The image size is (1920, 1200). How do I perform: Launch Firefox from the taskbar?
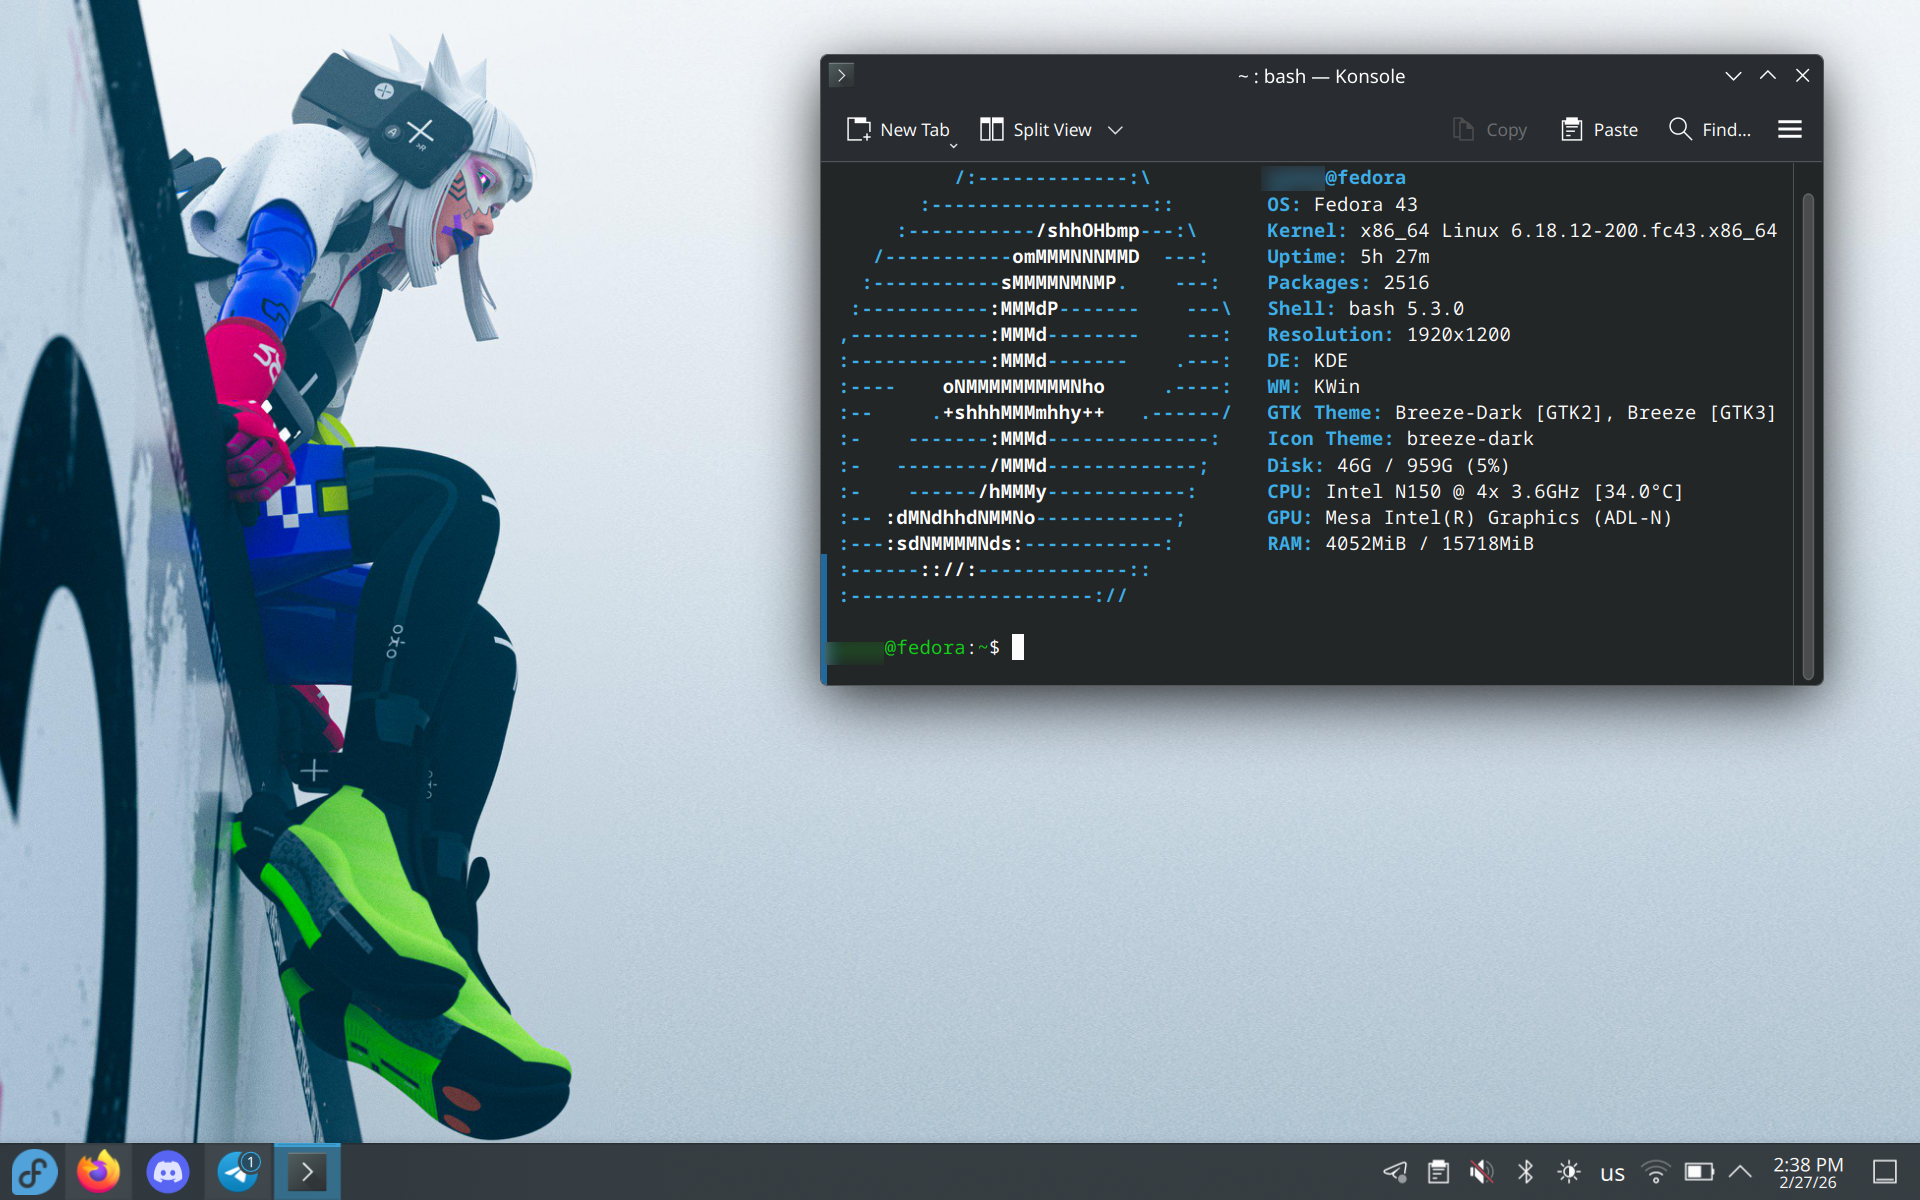tap(98, 1172)
